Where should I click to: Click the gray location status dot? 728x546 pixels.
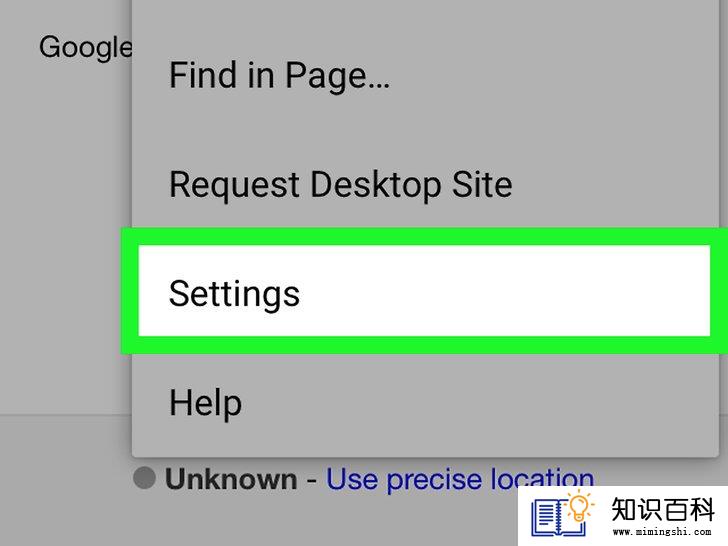(x=144, y=478)
